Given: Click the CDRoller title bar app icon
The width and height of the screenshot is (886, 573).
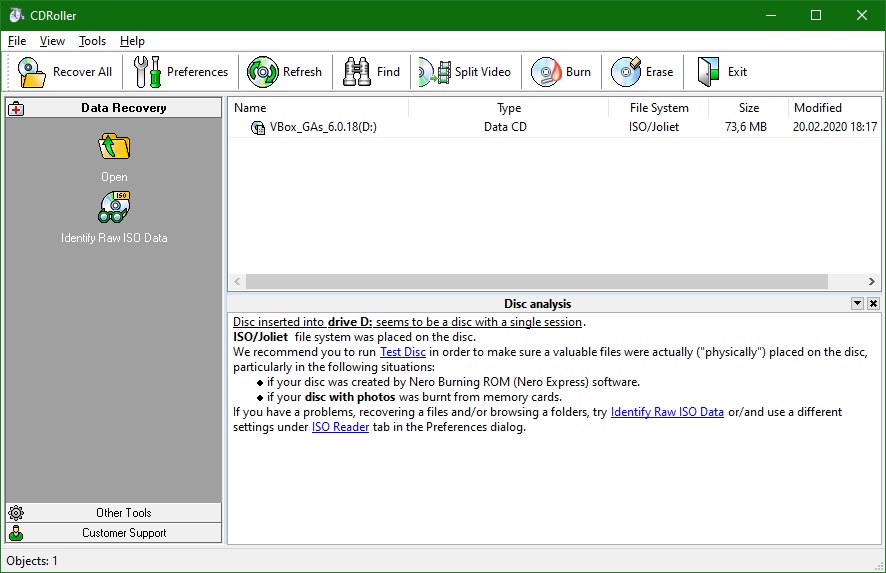Looking at the screenshot, I should pyautogui.click(x=17, y=15).
